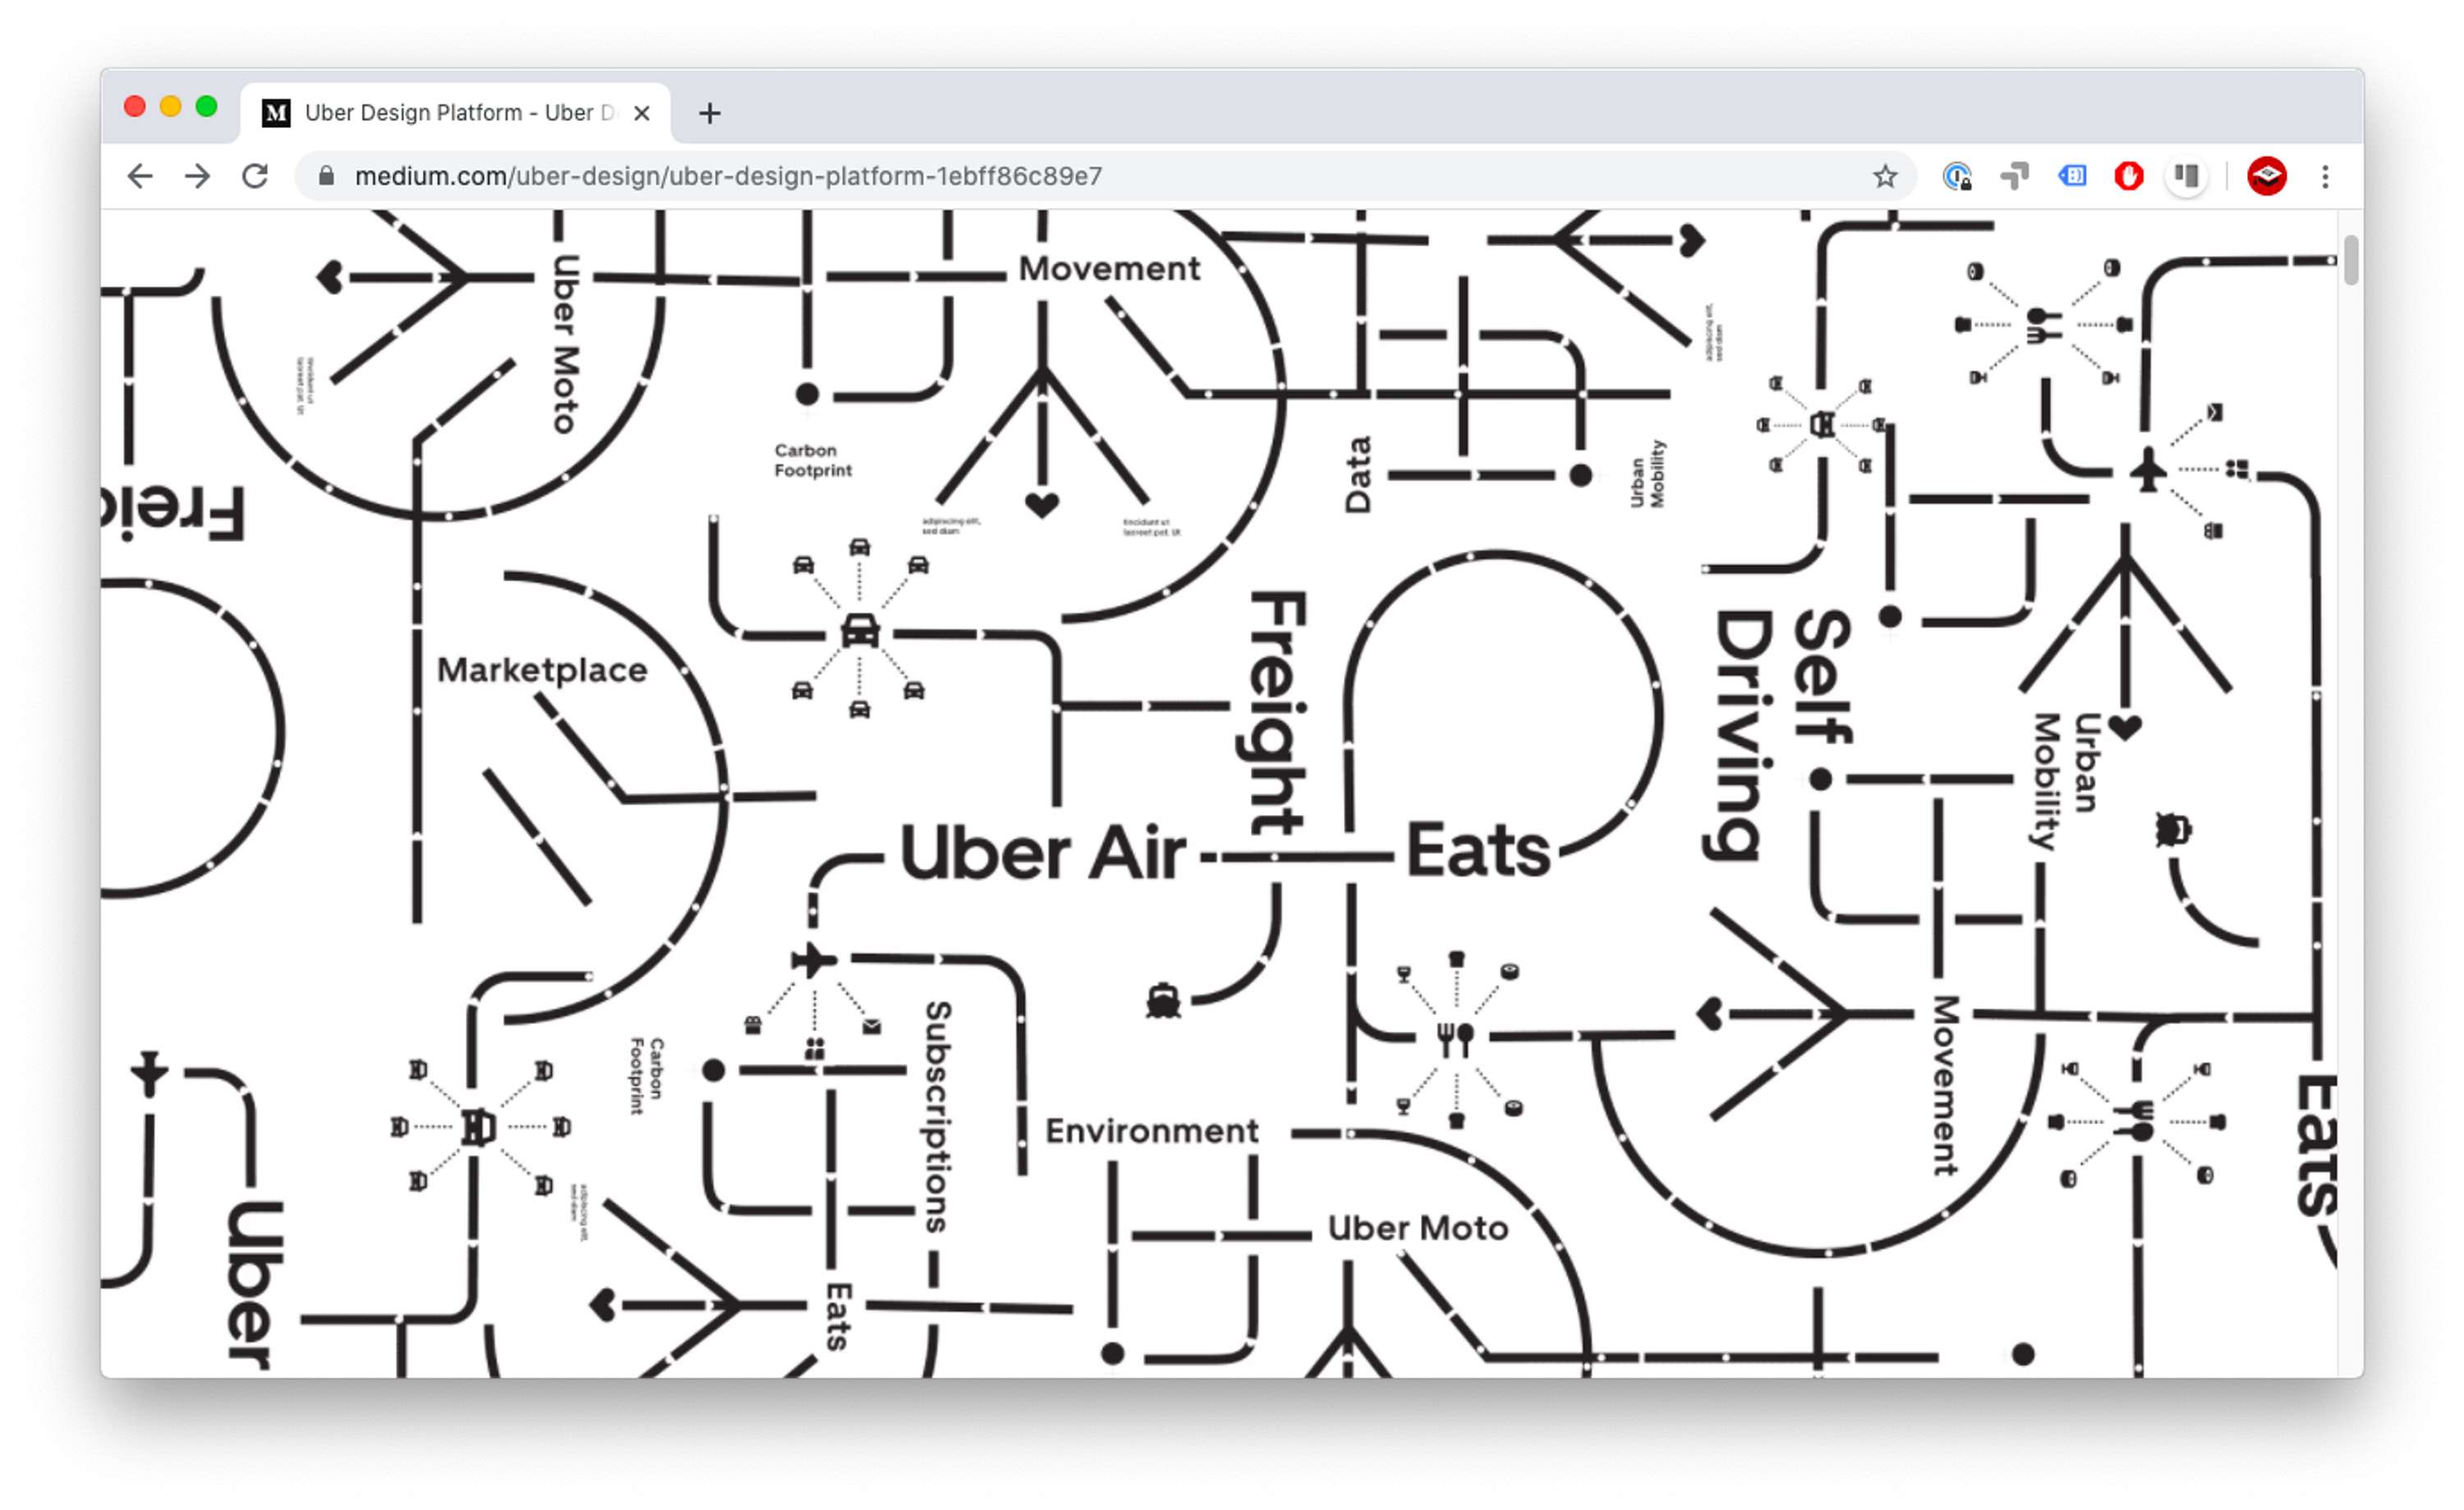Open the red profile avatar
The image size is (2464, 1510).
[2267, 176]
